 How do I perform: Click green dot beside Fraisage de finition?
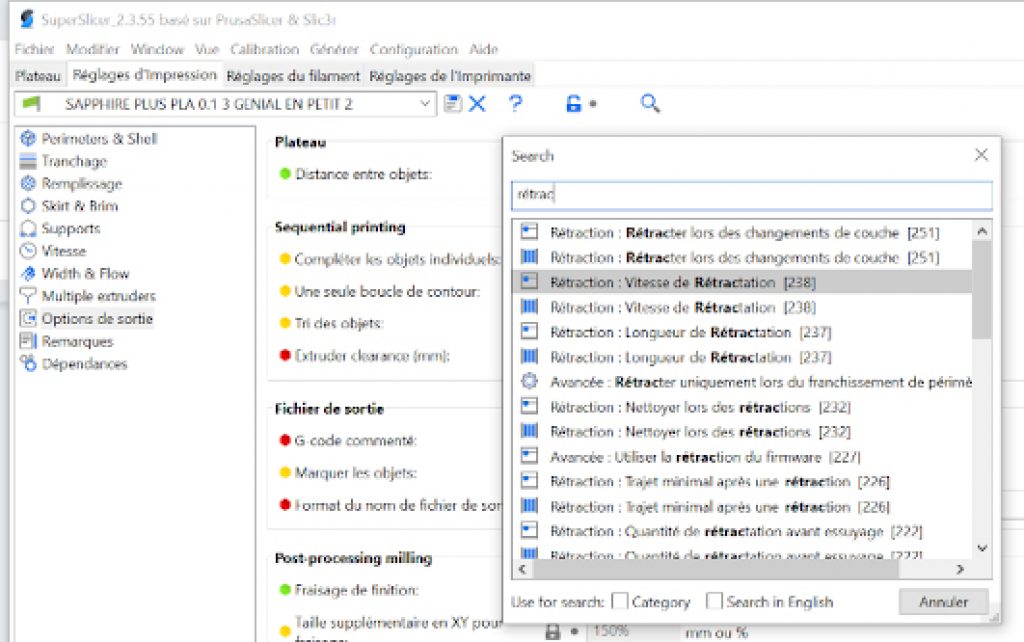(x=285, y=590)
